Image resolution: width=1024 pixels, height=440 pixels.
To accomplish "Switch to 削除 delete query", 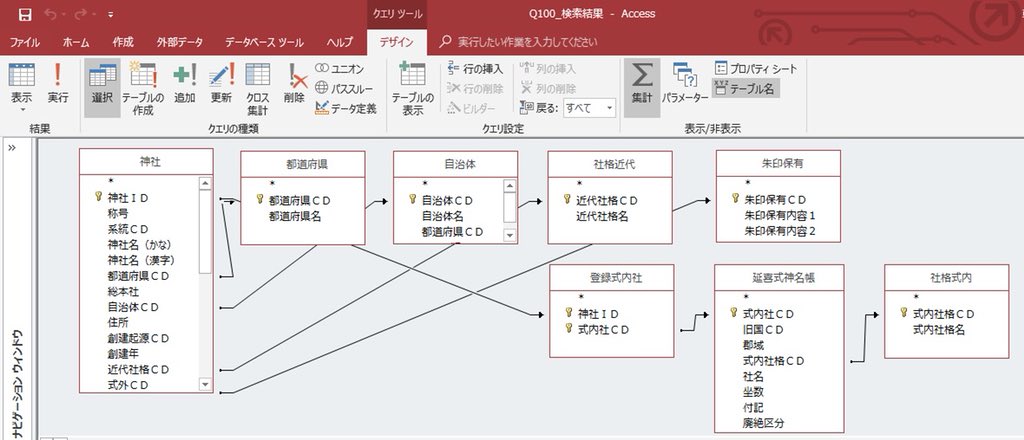I will pyautogui.click(x=295, y=84).
